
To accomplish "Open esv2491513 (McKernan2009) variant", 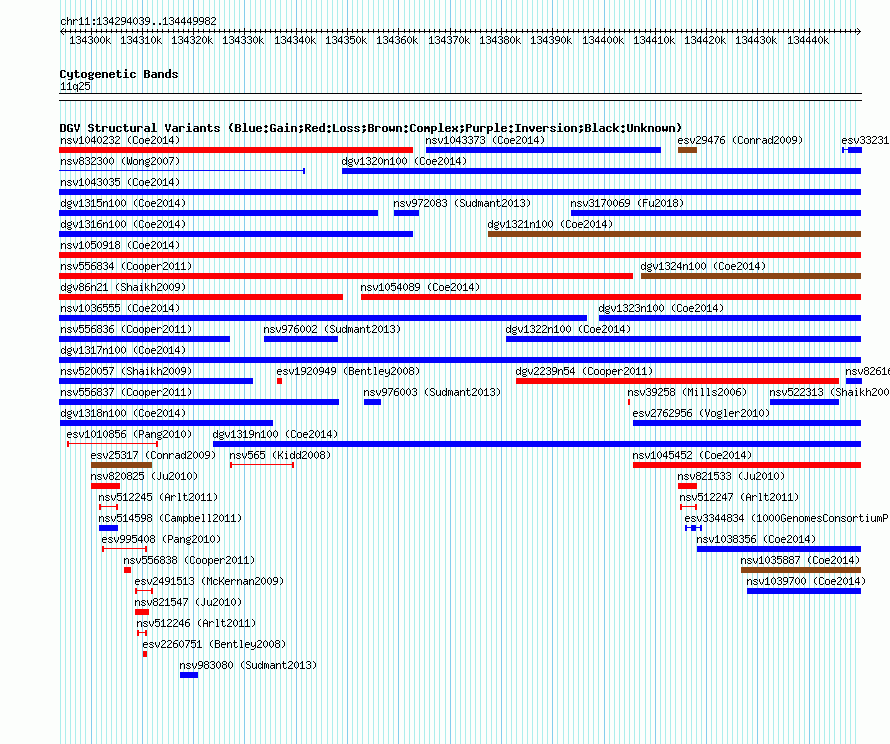I will coord(144,591).
